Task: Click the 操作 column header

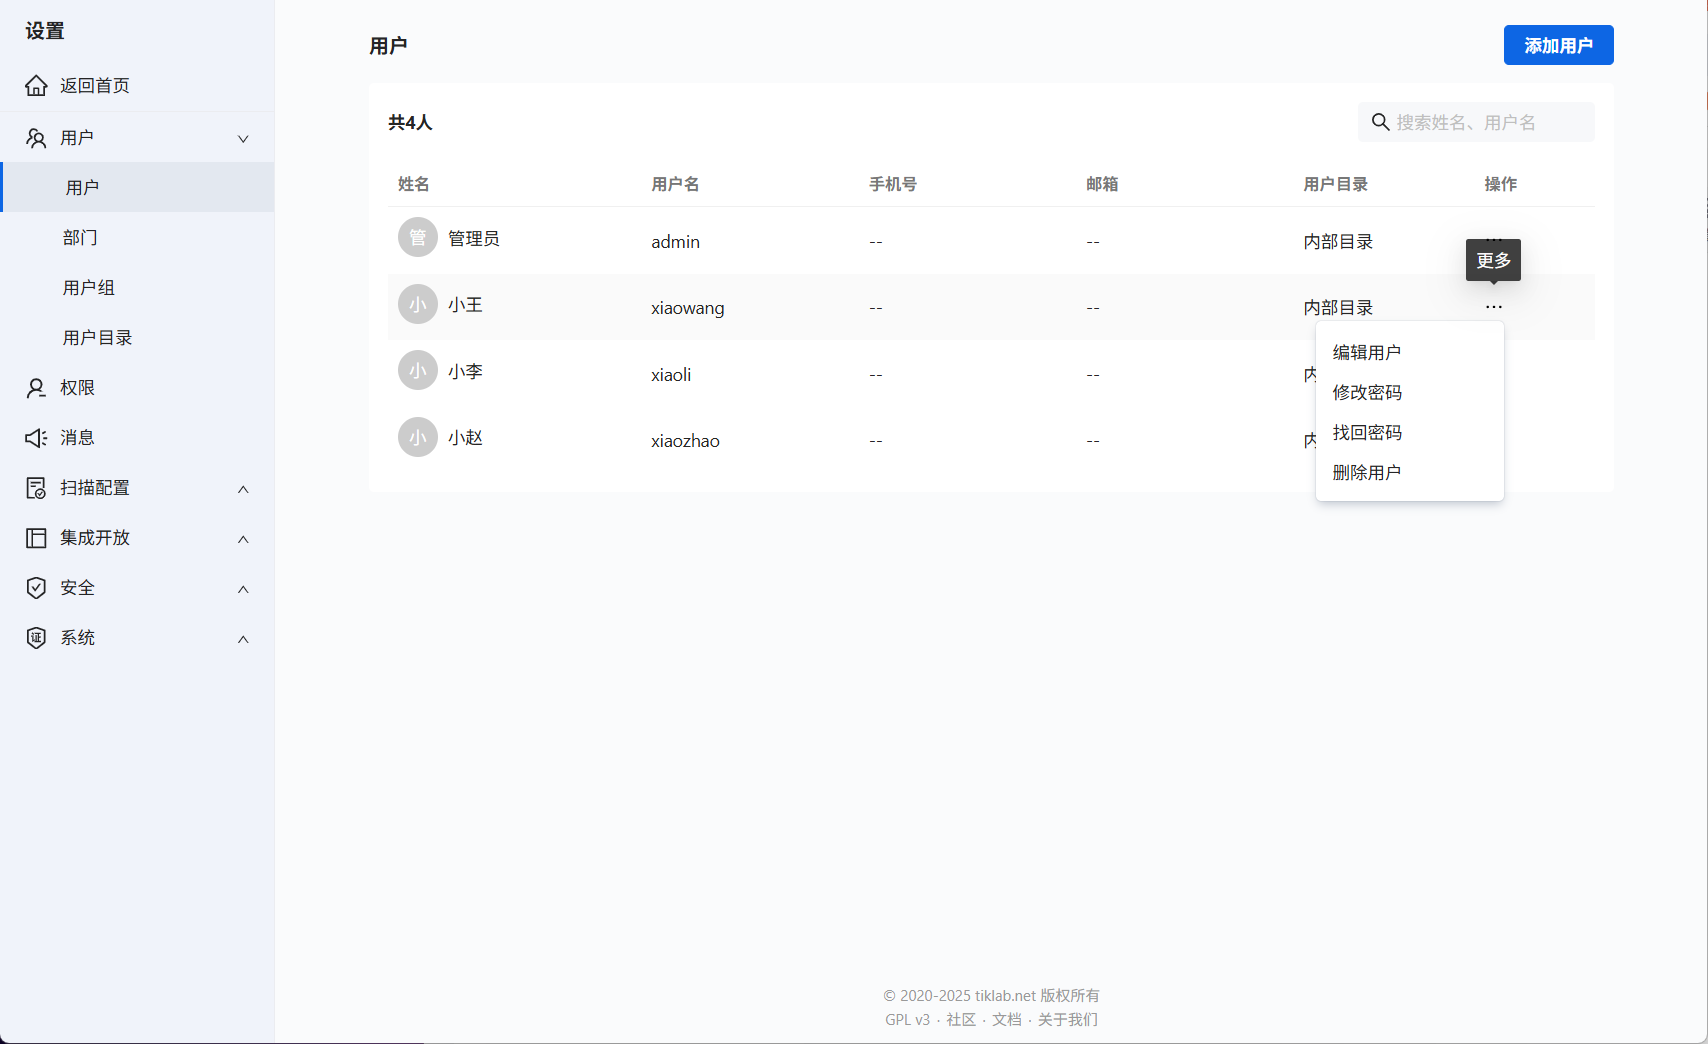Action: click(x=1500, y=184)
